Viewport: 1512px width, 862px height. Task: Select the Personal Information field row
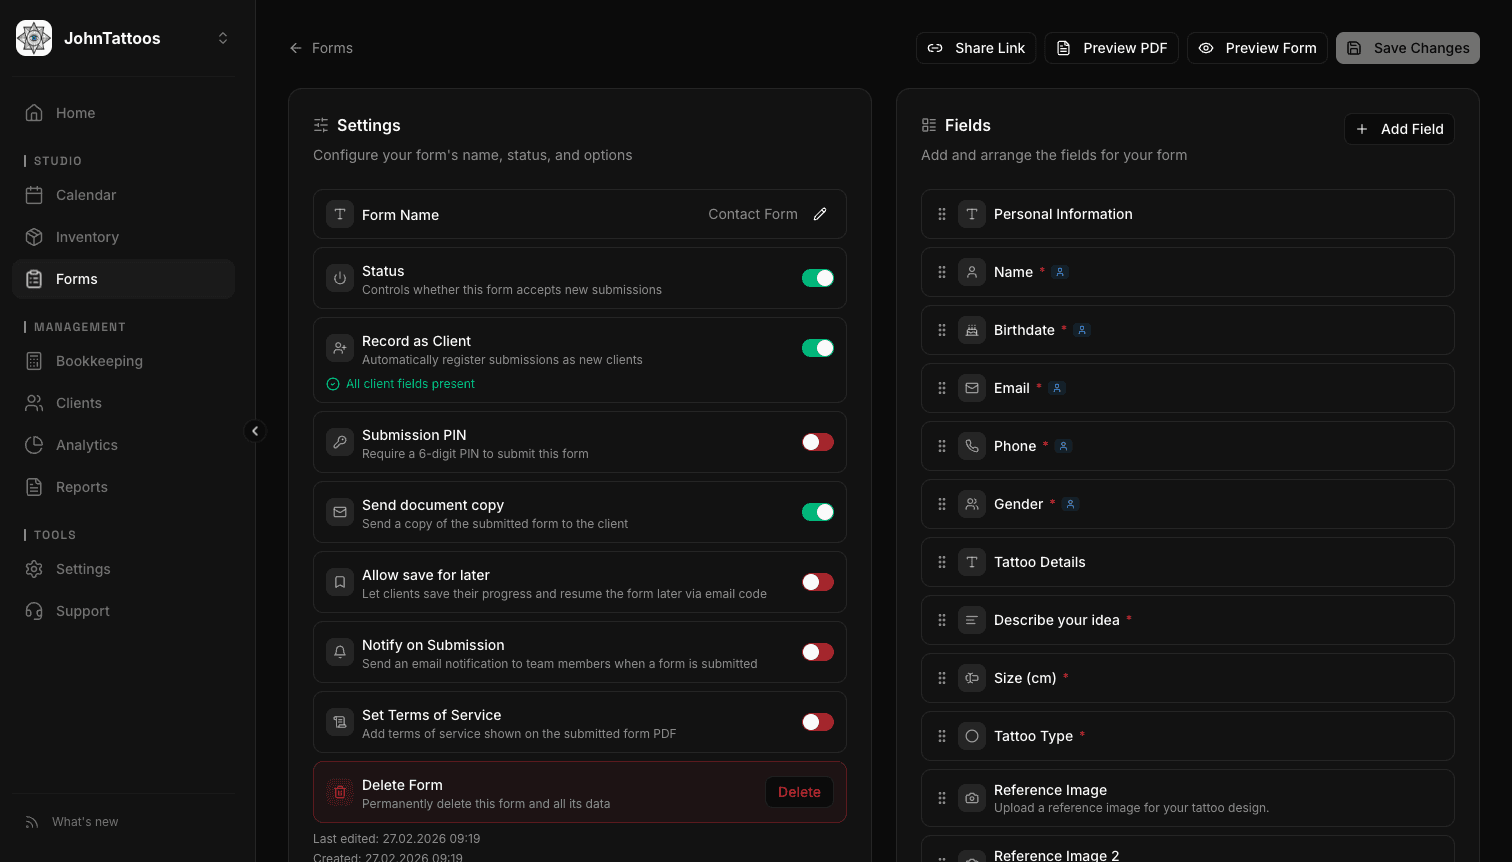1188,214
